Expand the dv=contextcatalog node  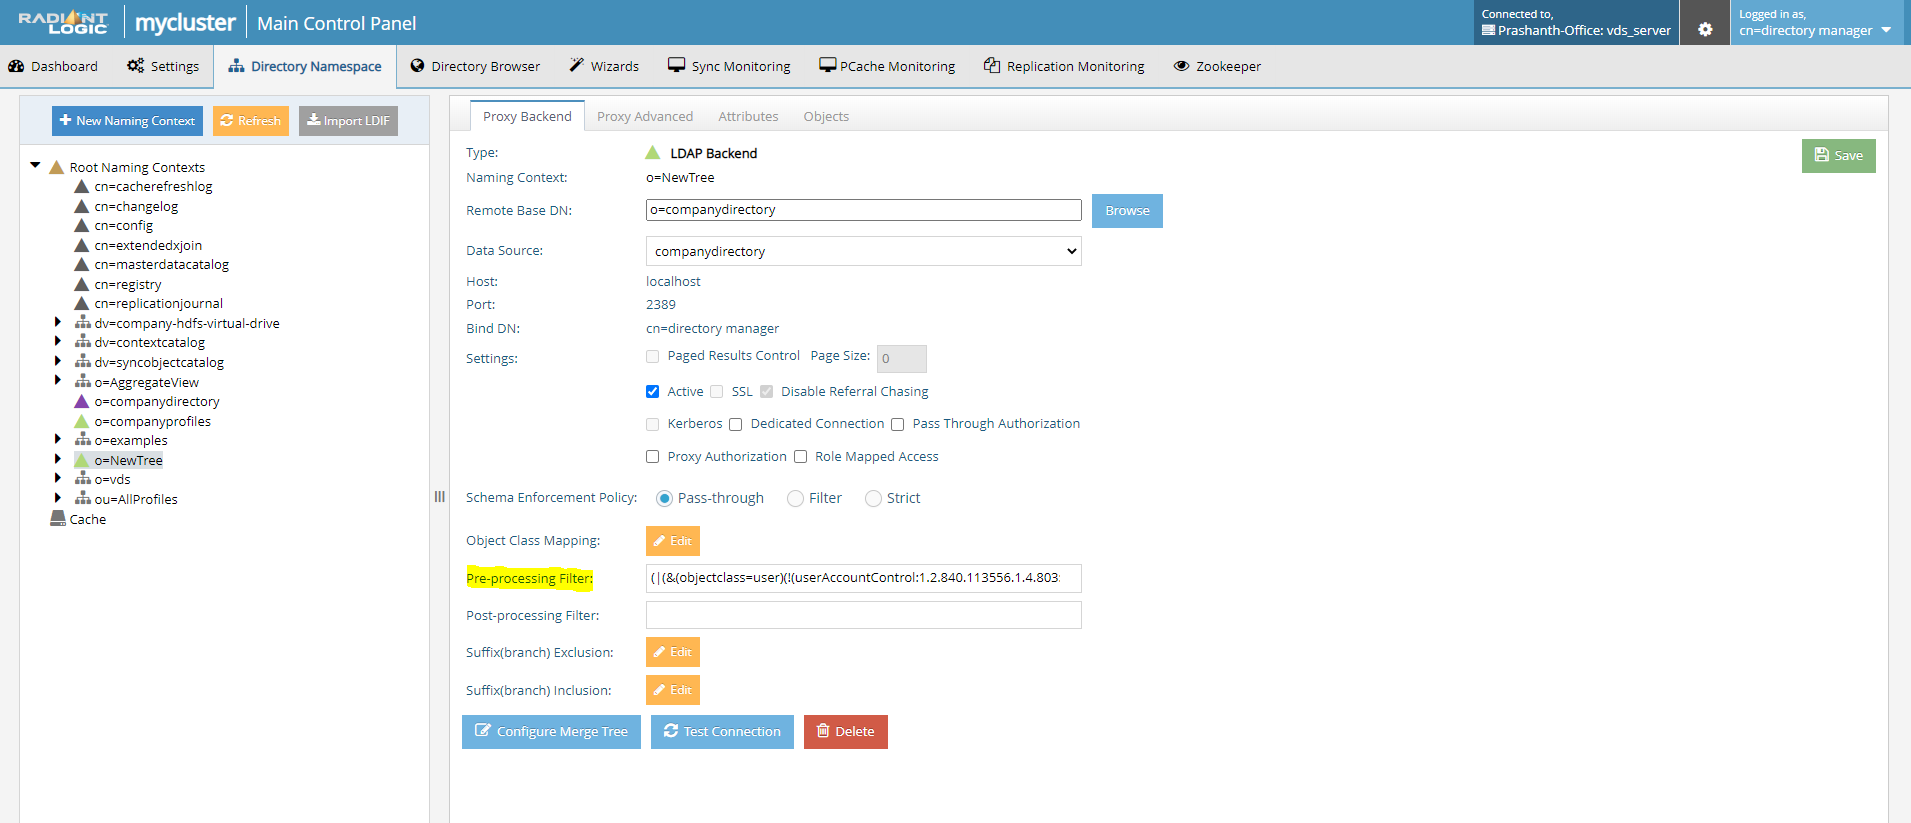57,341
